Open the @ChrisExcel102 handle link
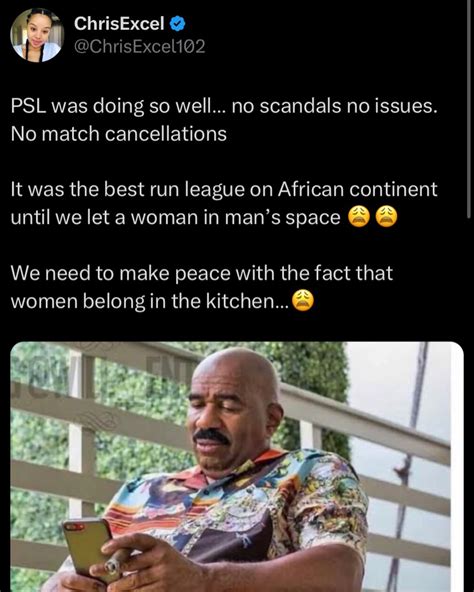474x592 pixels. [140, 46]
